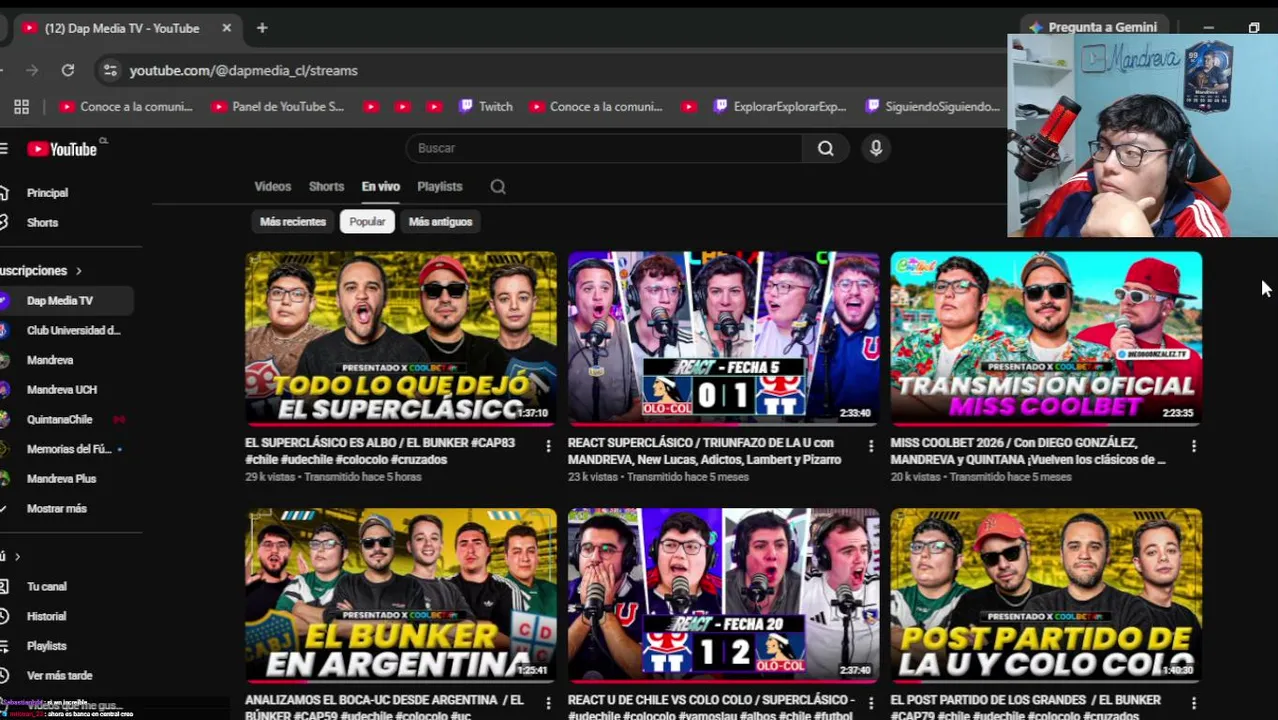Open title MISS COOLBET 2026 / Con DIEGO GONZÁLEZ
This screenshot has width=1278, height=720.
click(x=1028, y=451)
